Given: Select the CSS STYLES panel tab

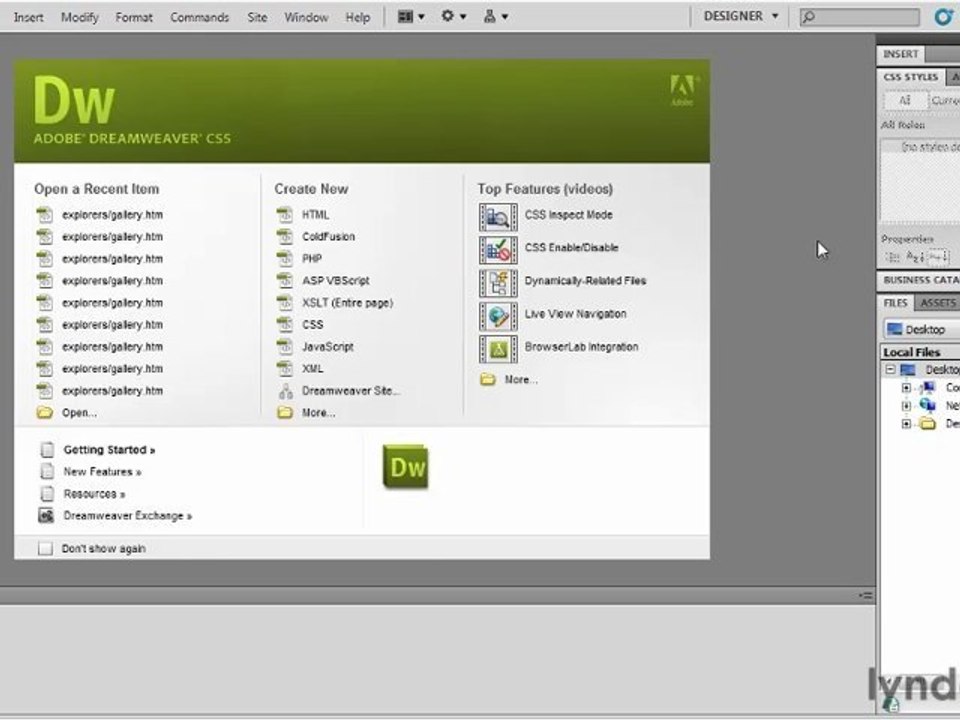Looking at the screenshot, I should coord(911,77).
